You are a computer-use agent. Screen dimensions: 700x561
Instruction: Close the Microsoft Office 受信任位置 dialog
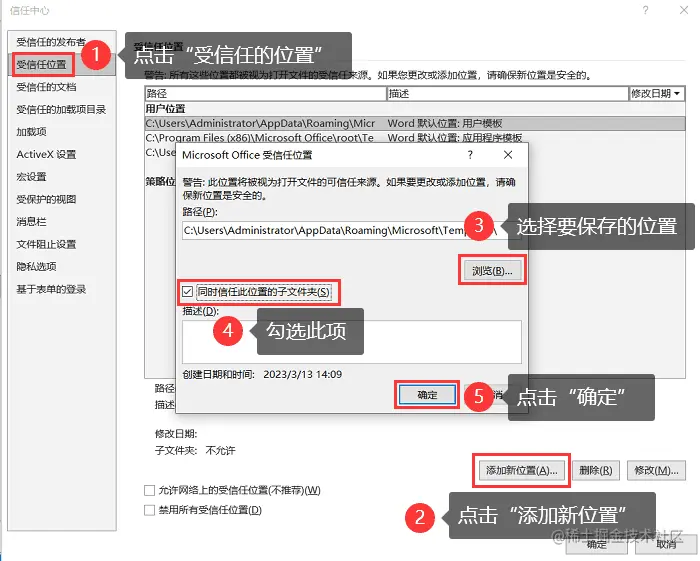click(508, 155)
